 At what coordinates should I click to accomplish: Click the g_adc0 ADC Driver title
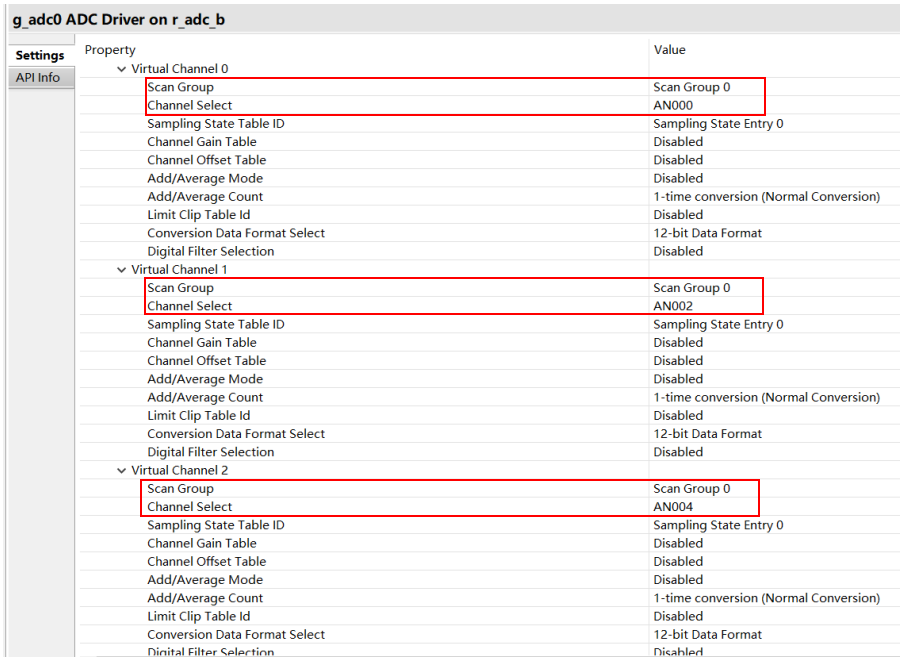coord(118,20)
